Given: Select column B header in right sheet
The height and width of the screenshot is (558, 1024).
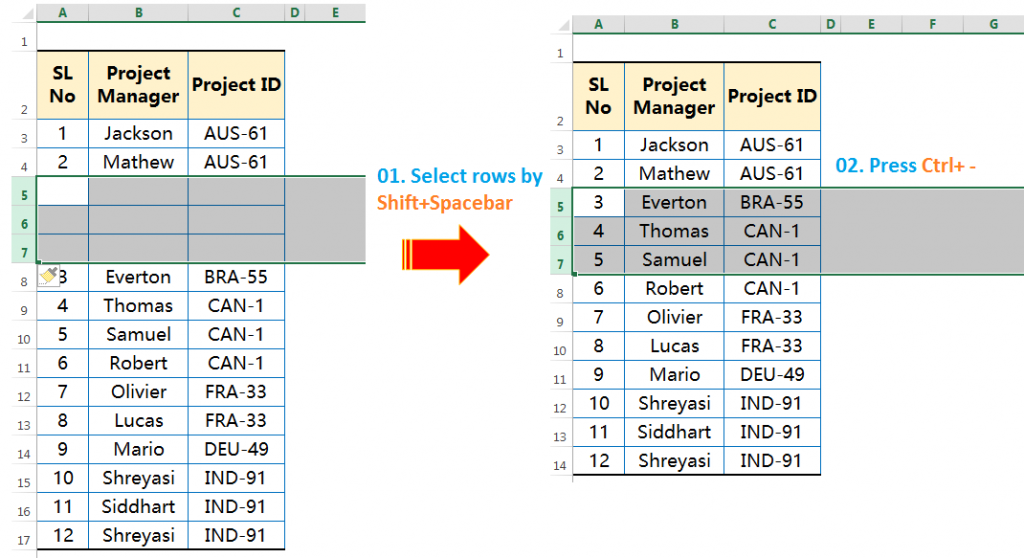Looking at the screenshot, I should click(x=675, y=25).
